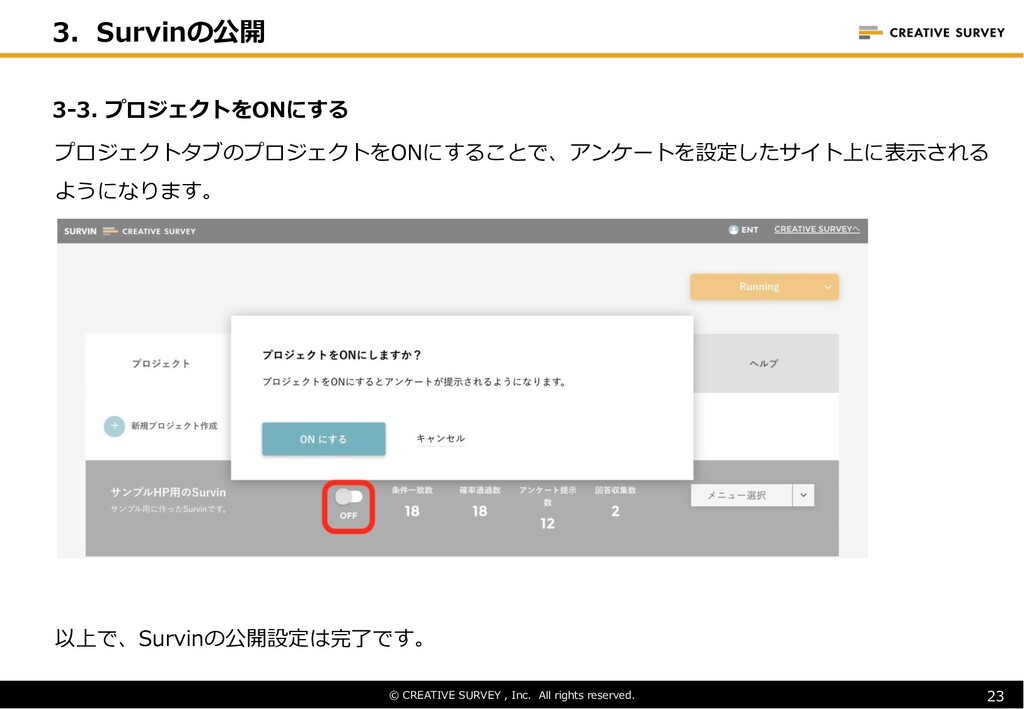Click the dialog title プロジェクトをONにしますか？
1024x709 pixels.
(342, 355)
